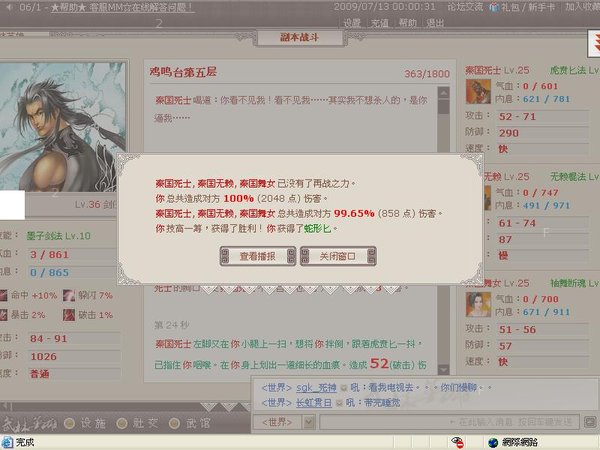
Task: Click the 武林英雄 game logo
Action: point(29,423)
